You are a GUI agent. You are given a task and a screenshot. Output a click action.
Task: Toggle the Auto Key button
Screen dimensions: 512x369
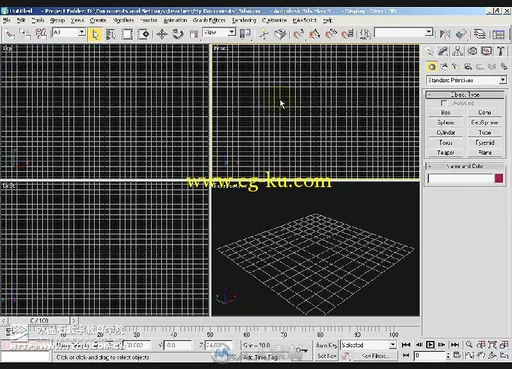[326, 345]
